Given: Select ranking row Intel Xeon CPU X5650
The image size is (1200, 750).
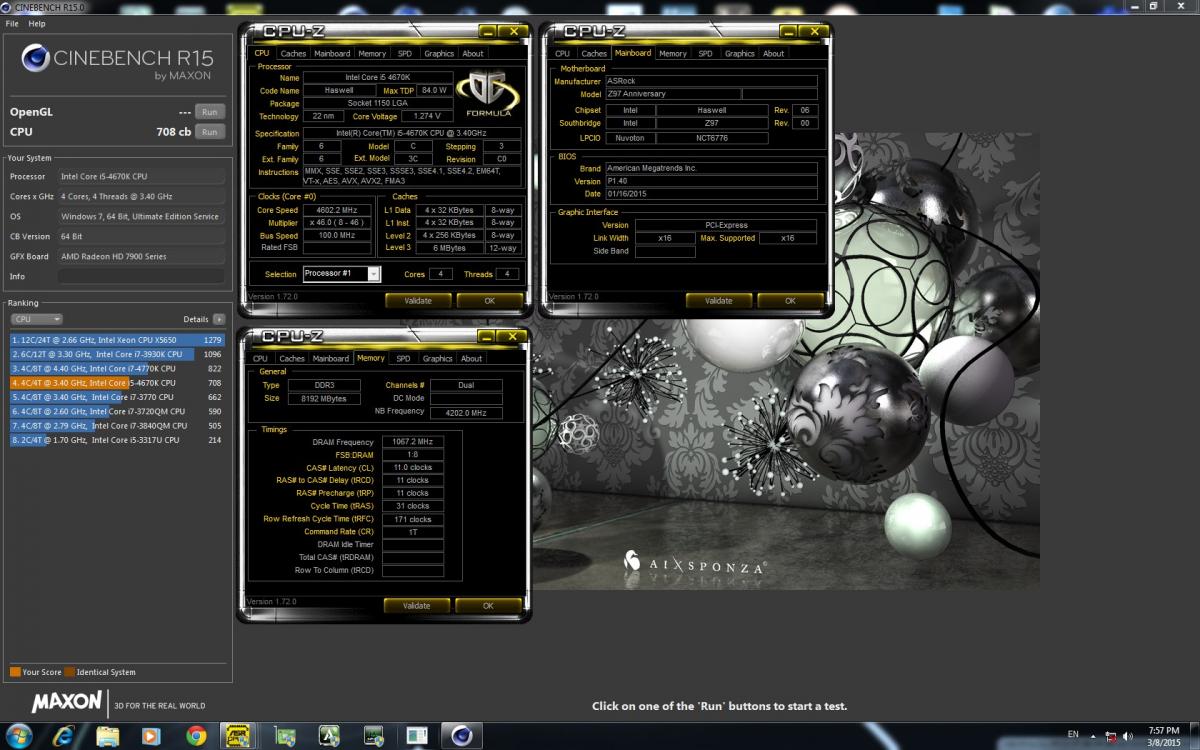Looking at the screenshot, I should (118, 340).
